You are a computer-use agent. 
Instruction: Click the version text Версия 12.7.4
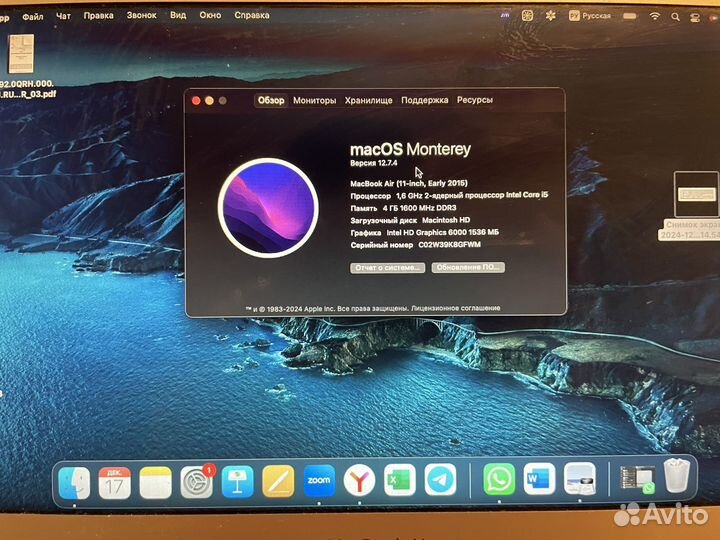374,163
